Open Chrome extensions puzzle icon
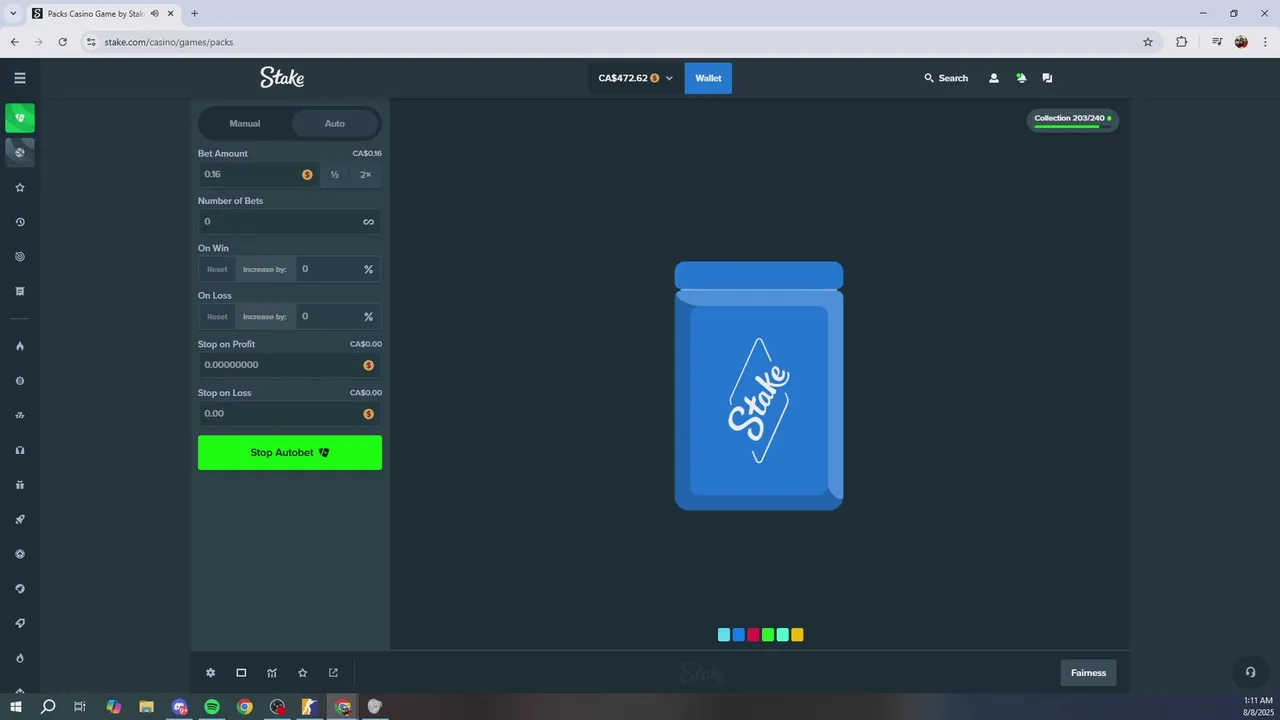This screenshot has height=720, width=1280. coord(1182,42)
